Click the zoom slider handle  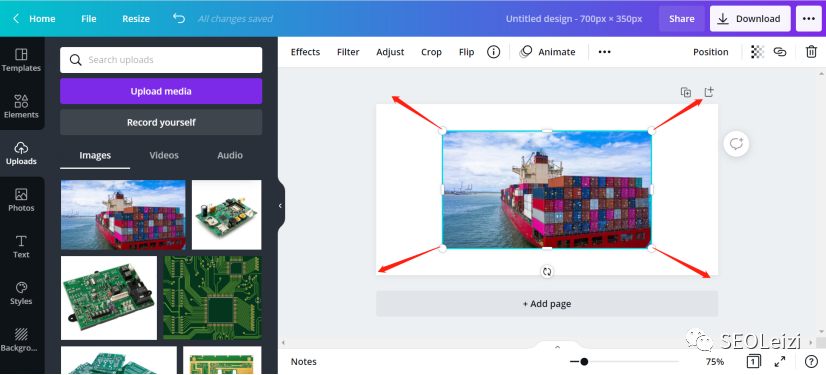(x=584, y=361)
